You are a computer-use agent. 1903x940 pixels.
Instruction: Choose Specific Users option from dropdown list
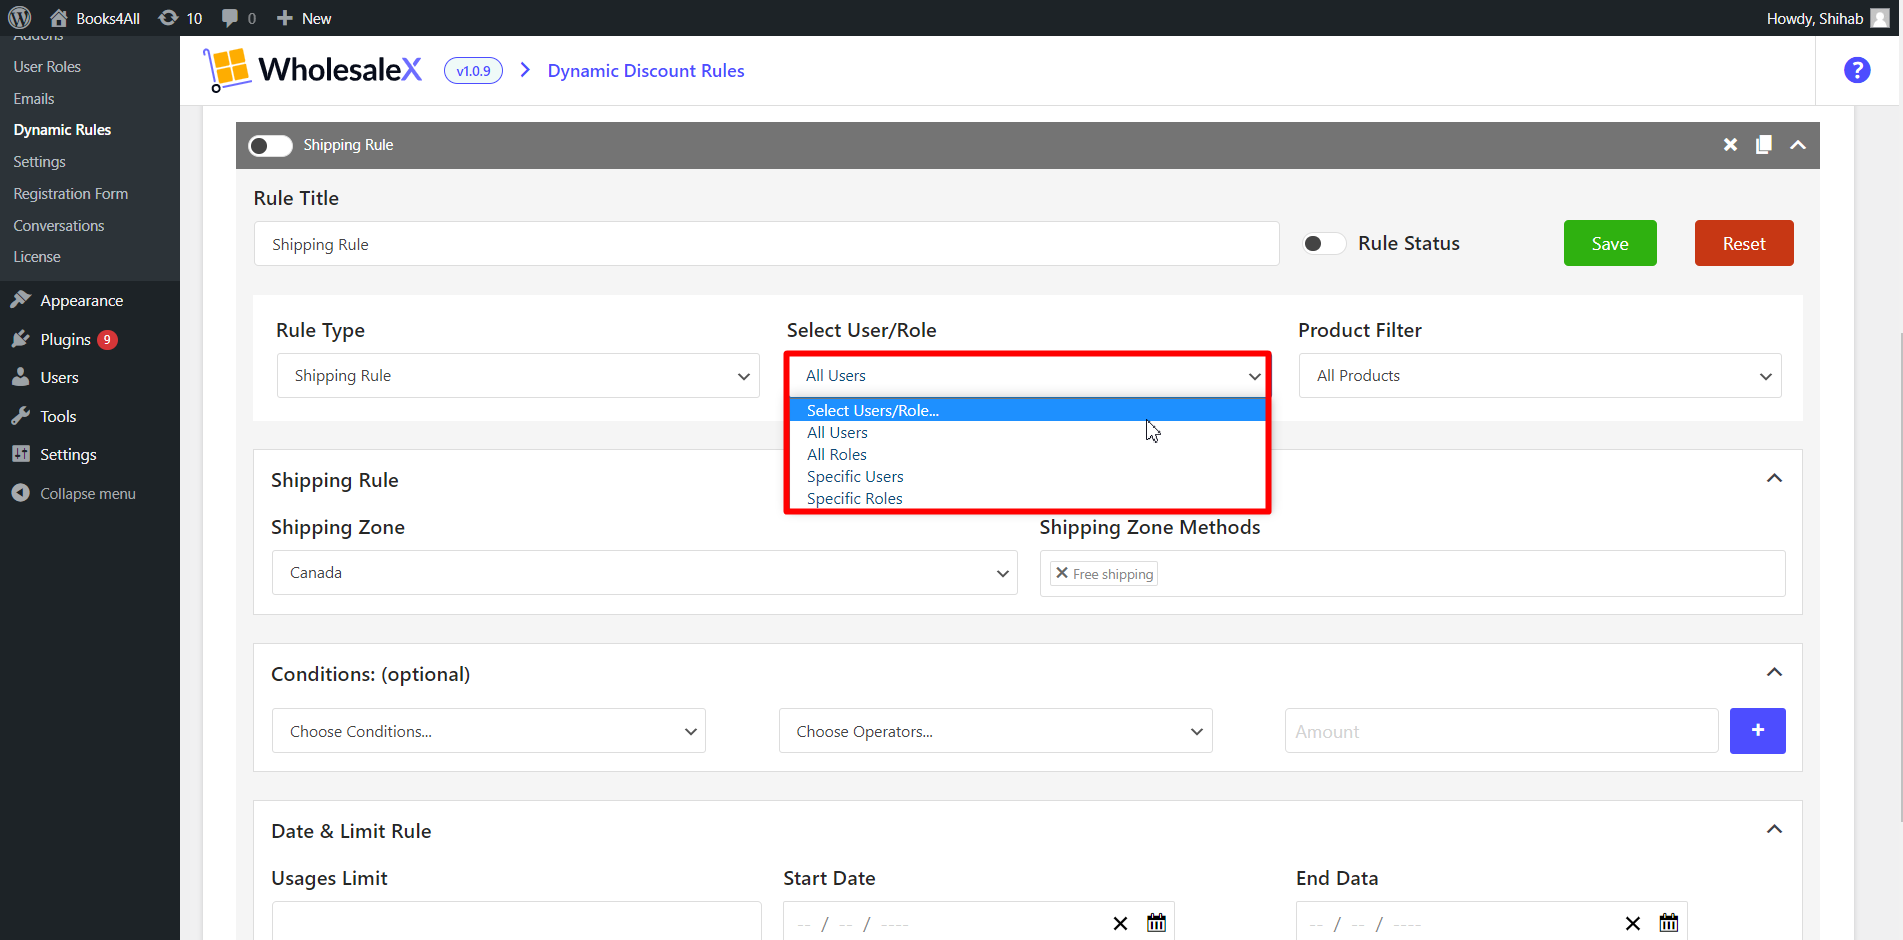coord(1028,476)
